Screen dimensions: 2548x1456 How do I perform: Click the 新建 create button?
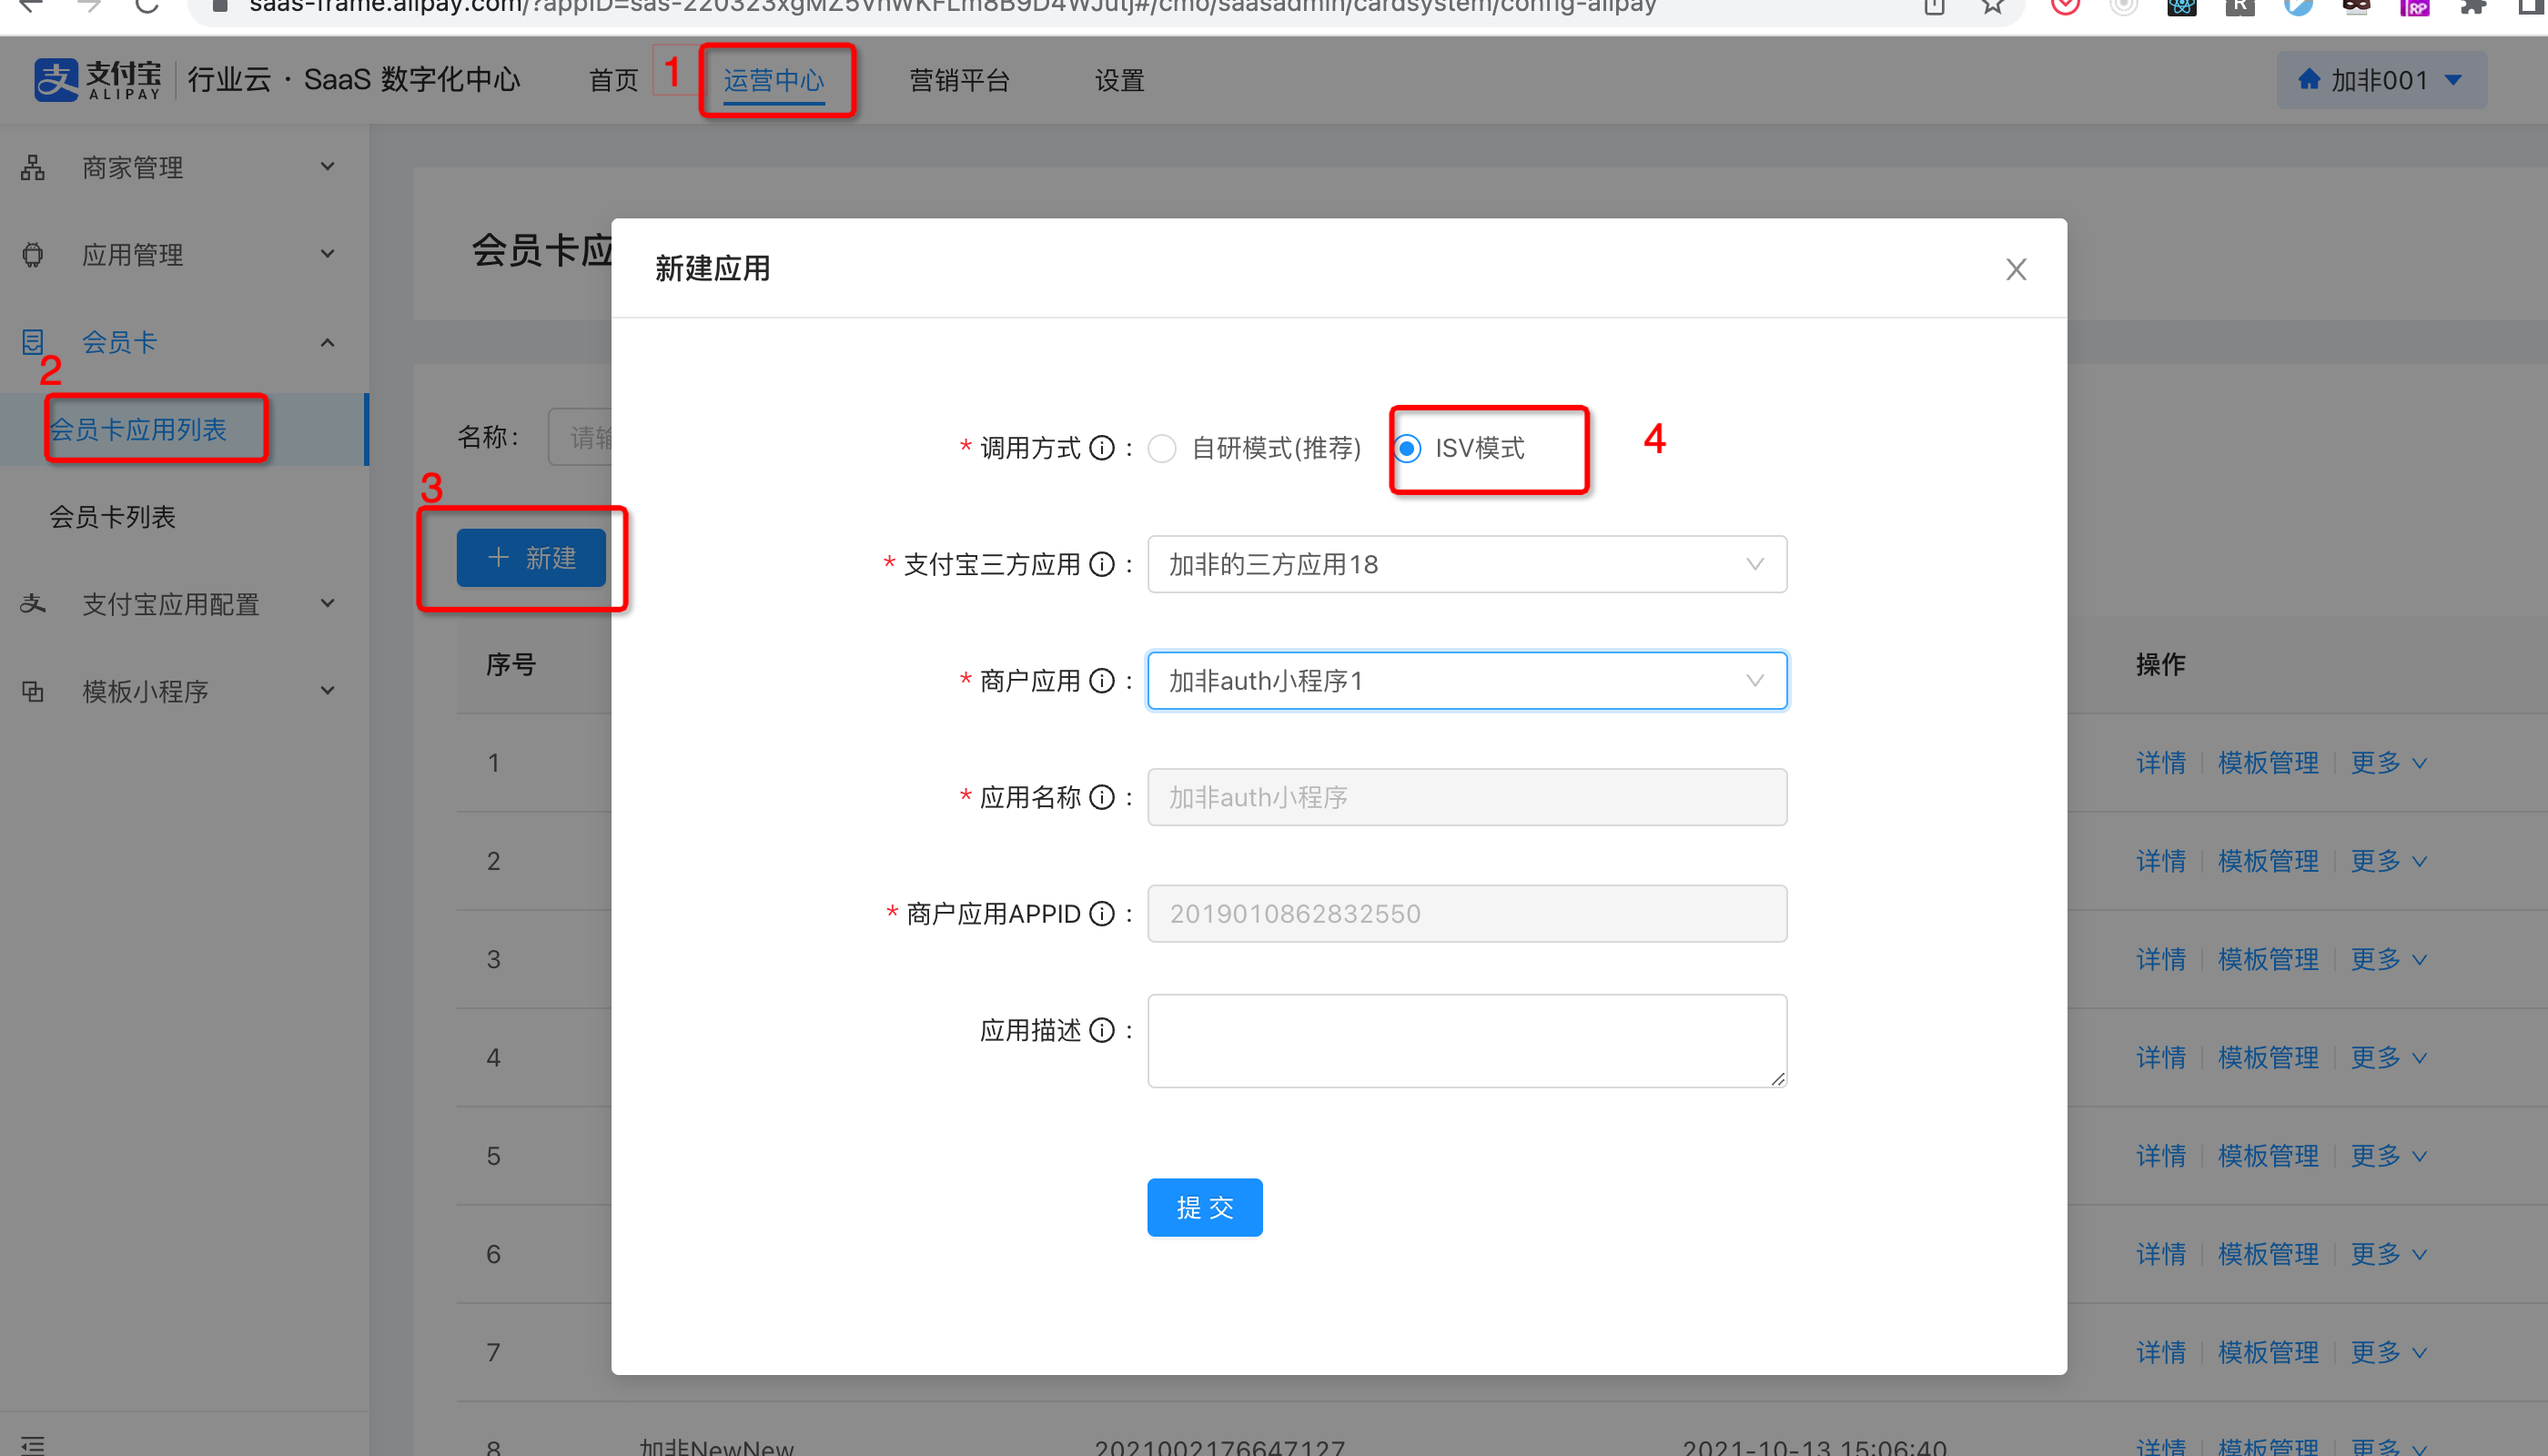532,557
